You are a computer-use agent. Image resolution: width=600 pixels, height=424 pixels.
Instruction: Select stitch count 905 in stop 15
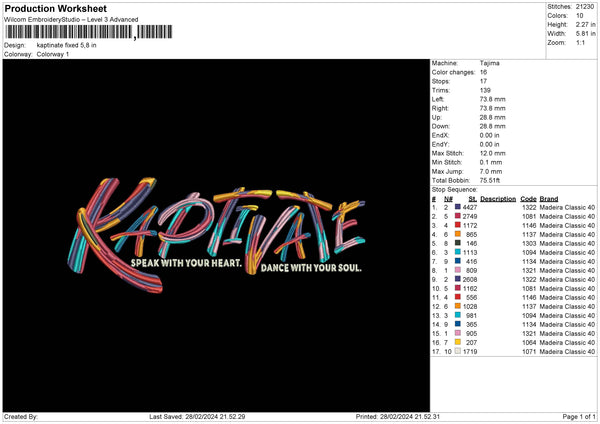tap(471, 333)
